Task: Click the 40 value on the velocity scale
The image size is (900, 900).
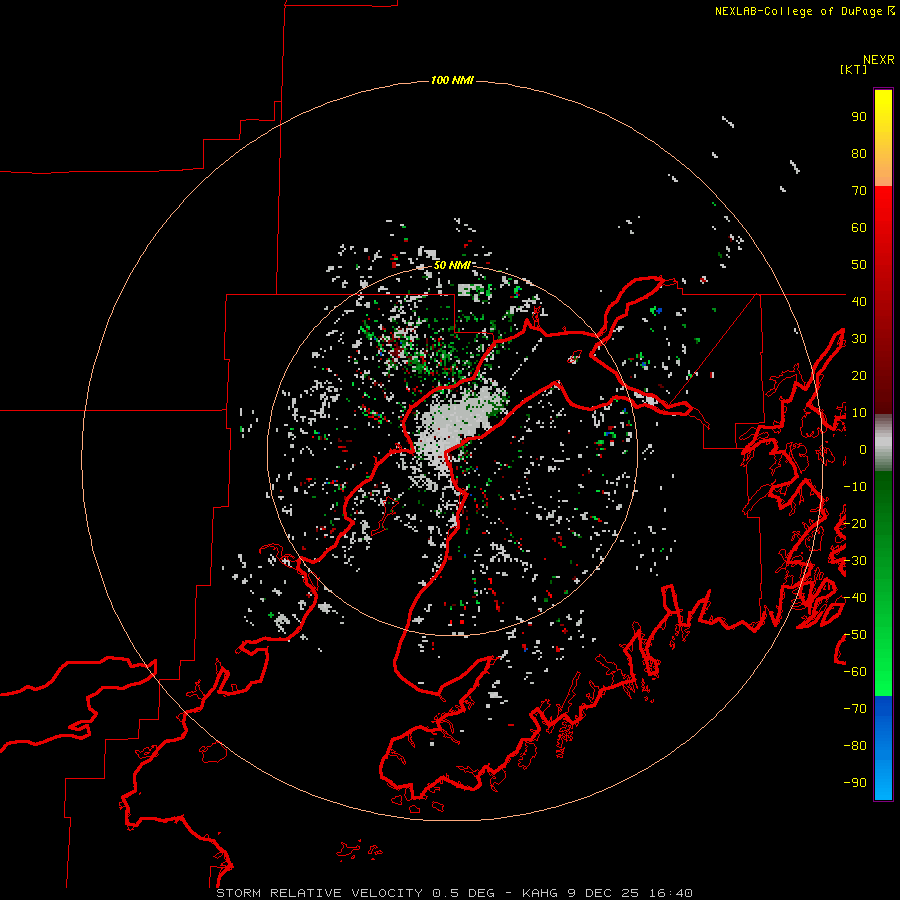Action: point(859,301)
